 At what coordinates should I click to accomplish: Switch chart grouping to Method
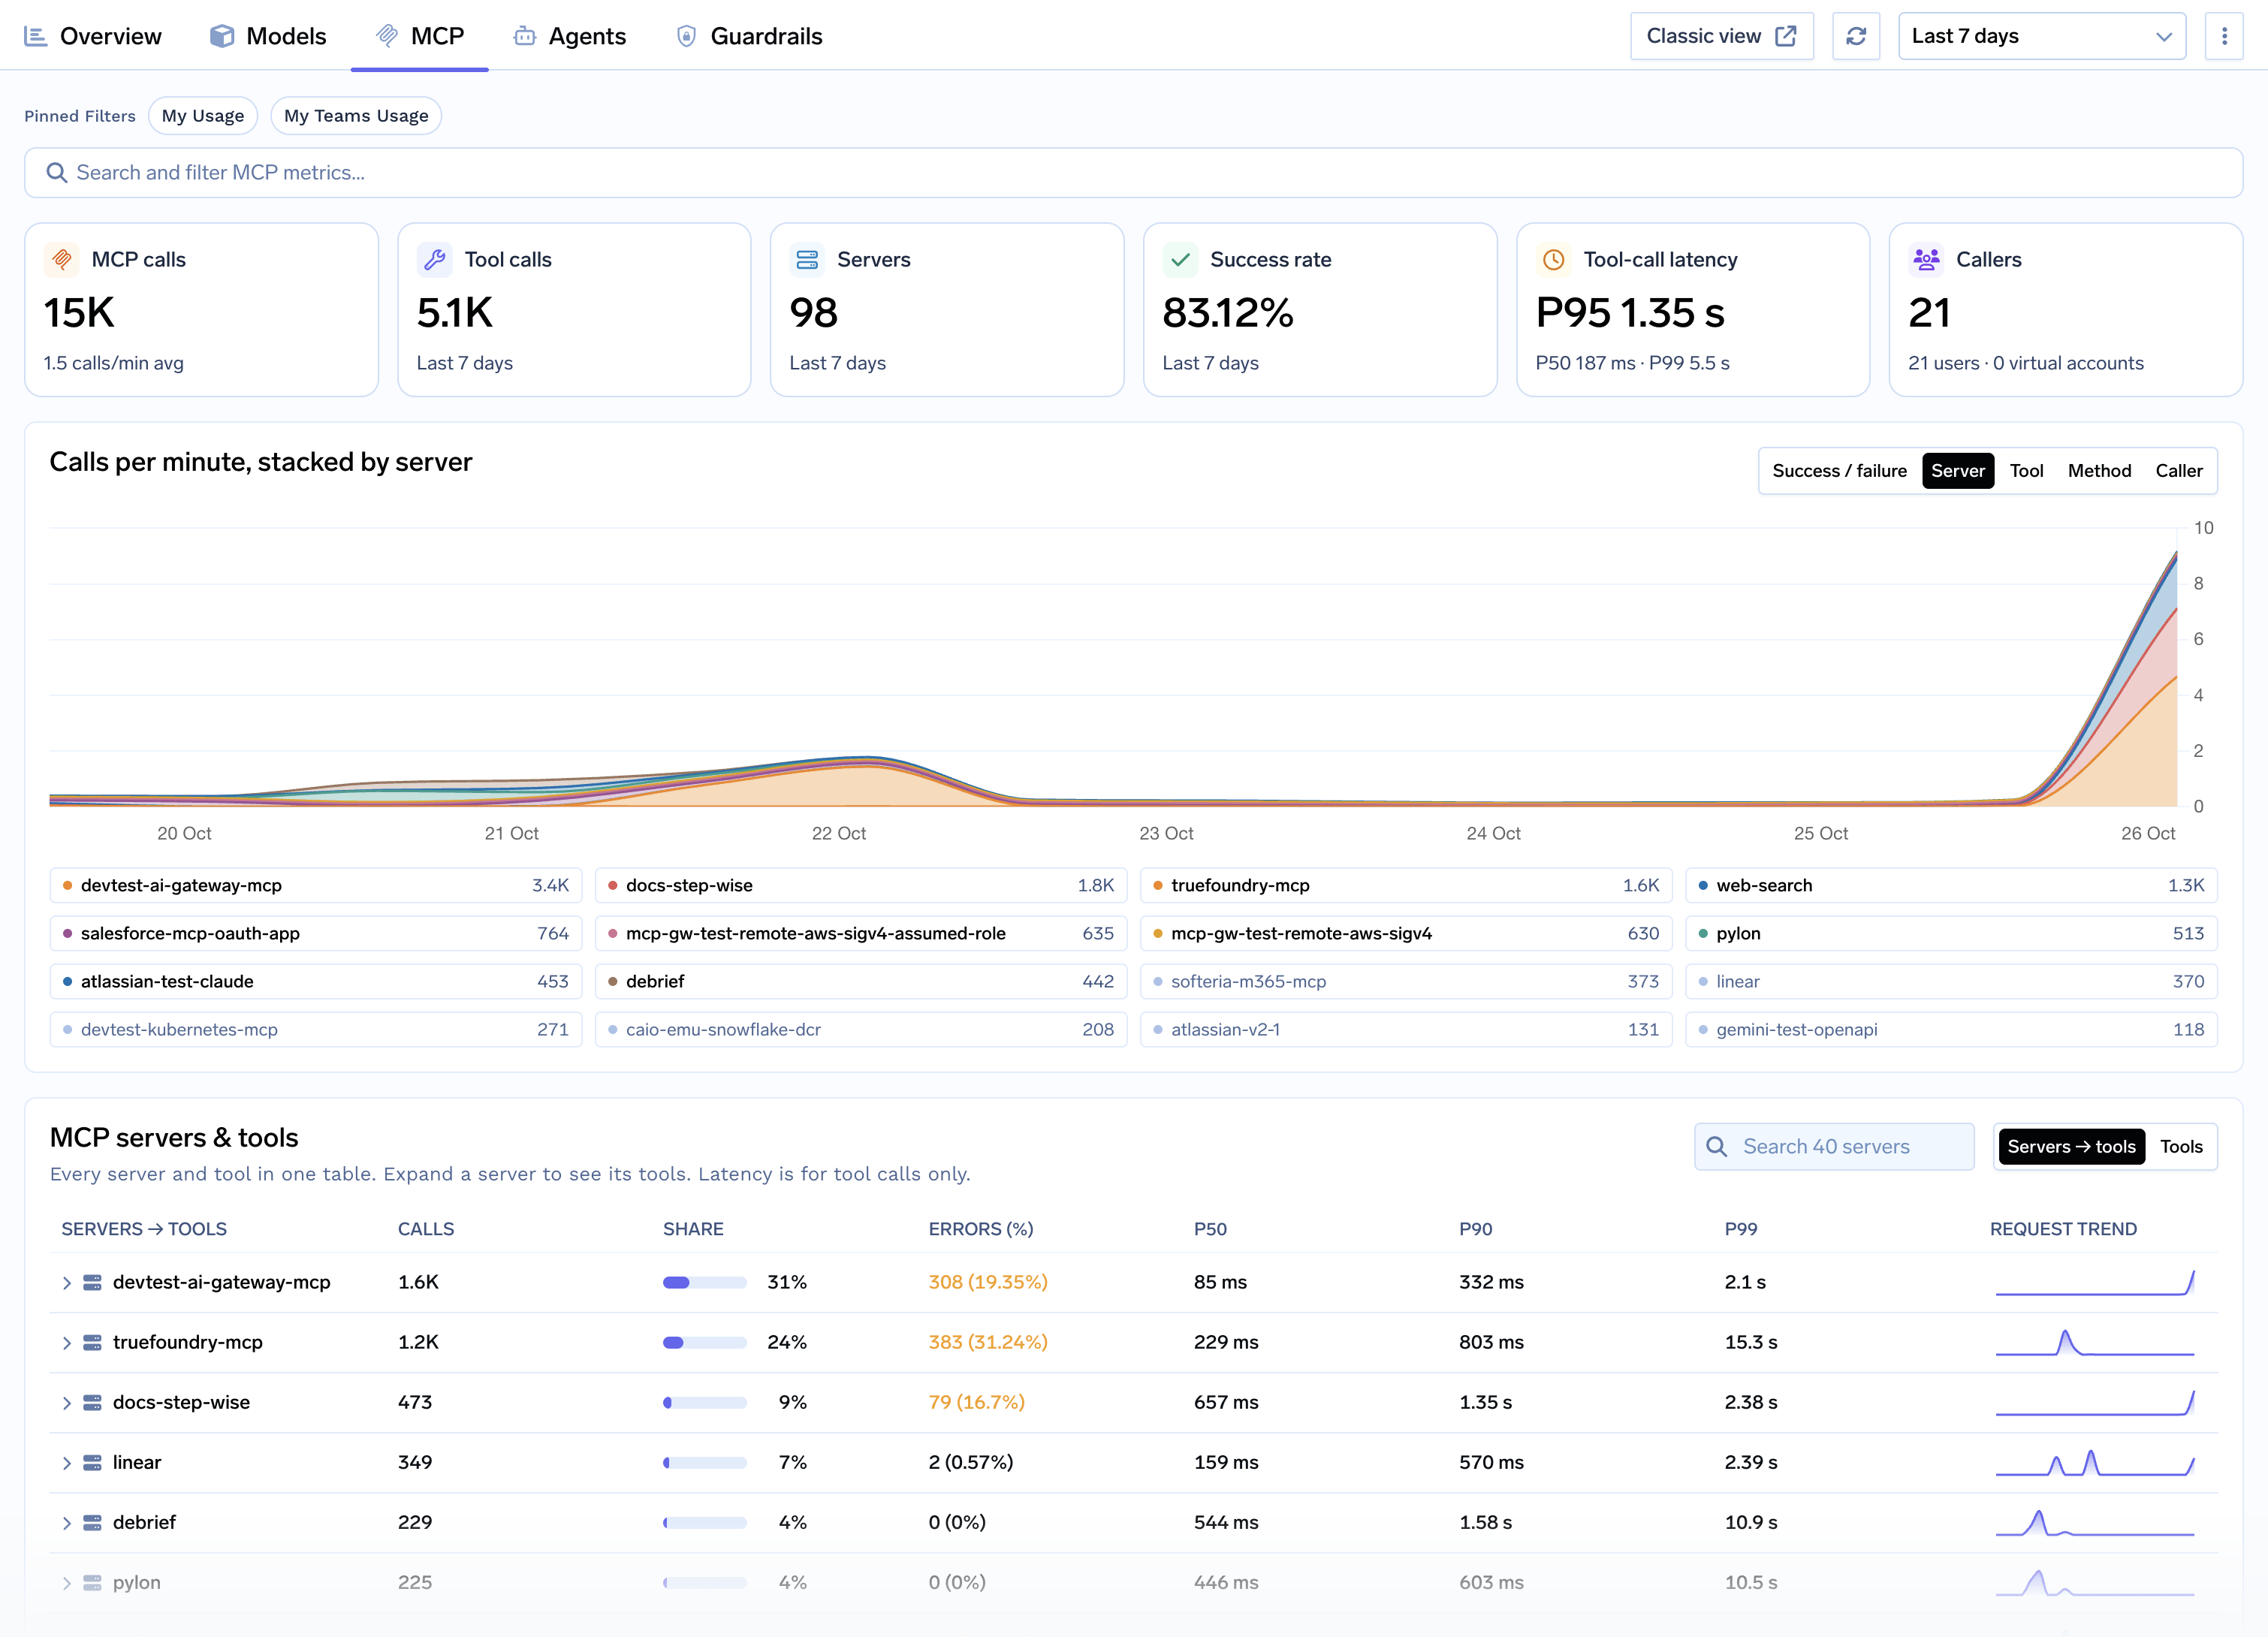pyautogui.click(x=2099, y=471)
